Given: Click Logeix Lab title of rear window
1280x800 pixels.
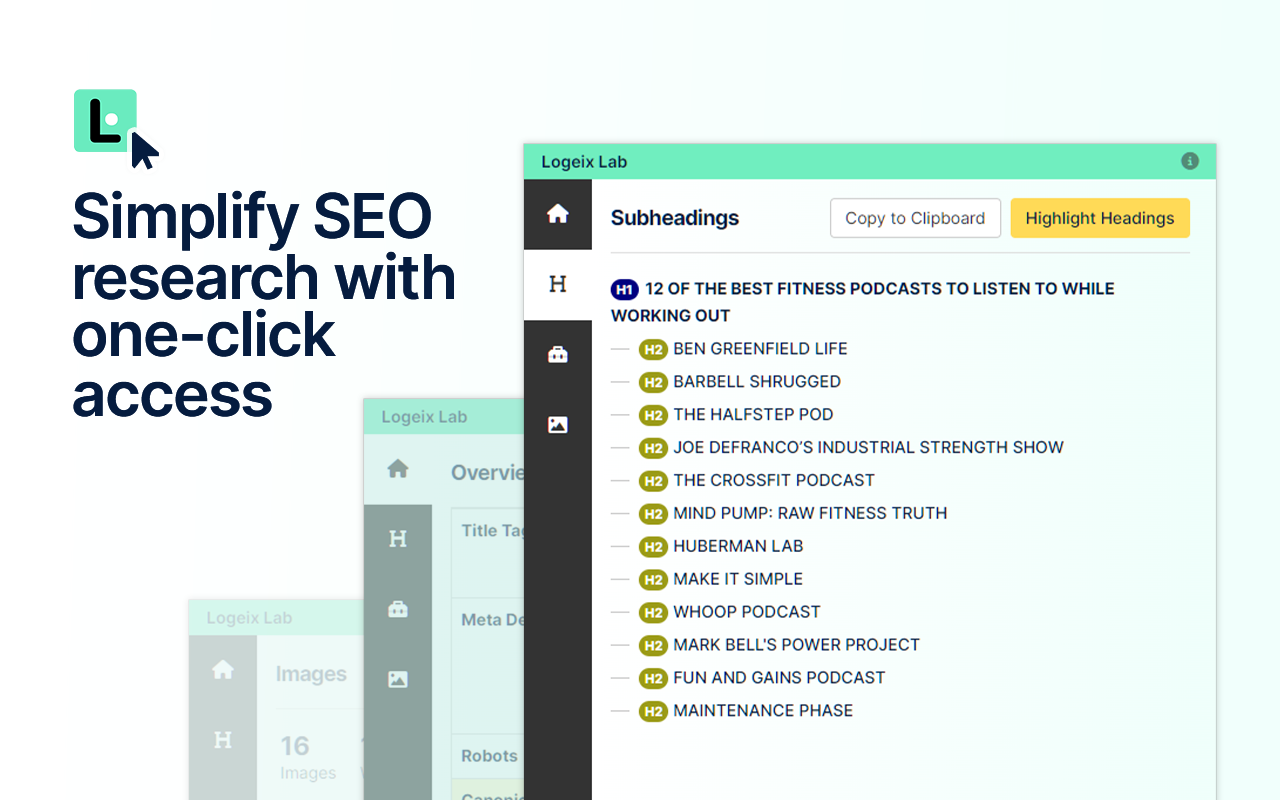Looking at the screenshot, I should [x=249, y=618].
